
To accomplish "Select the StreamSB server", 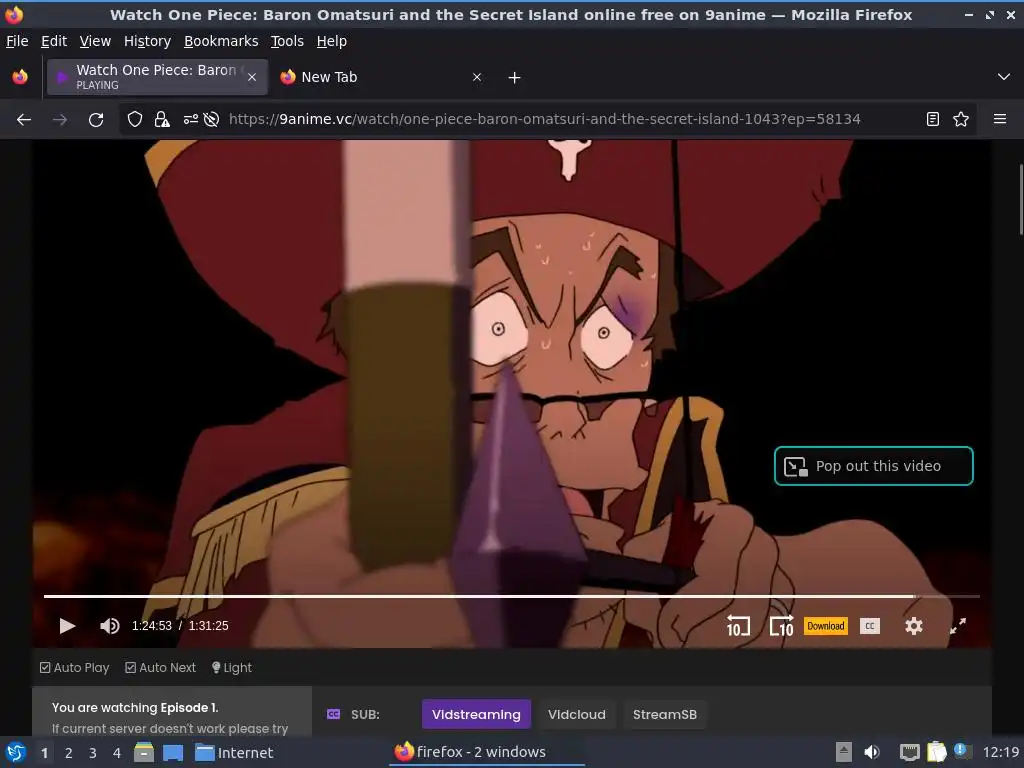I will (665, 714).
